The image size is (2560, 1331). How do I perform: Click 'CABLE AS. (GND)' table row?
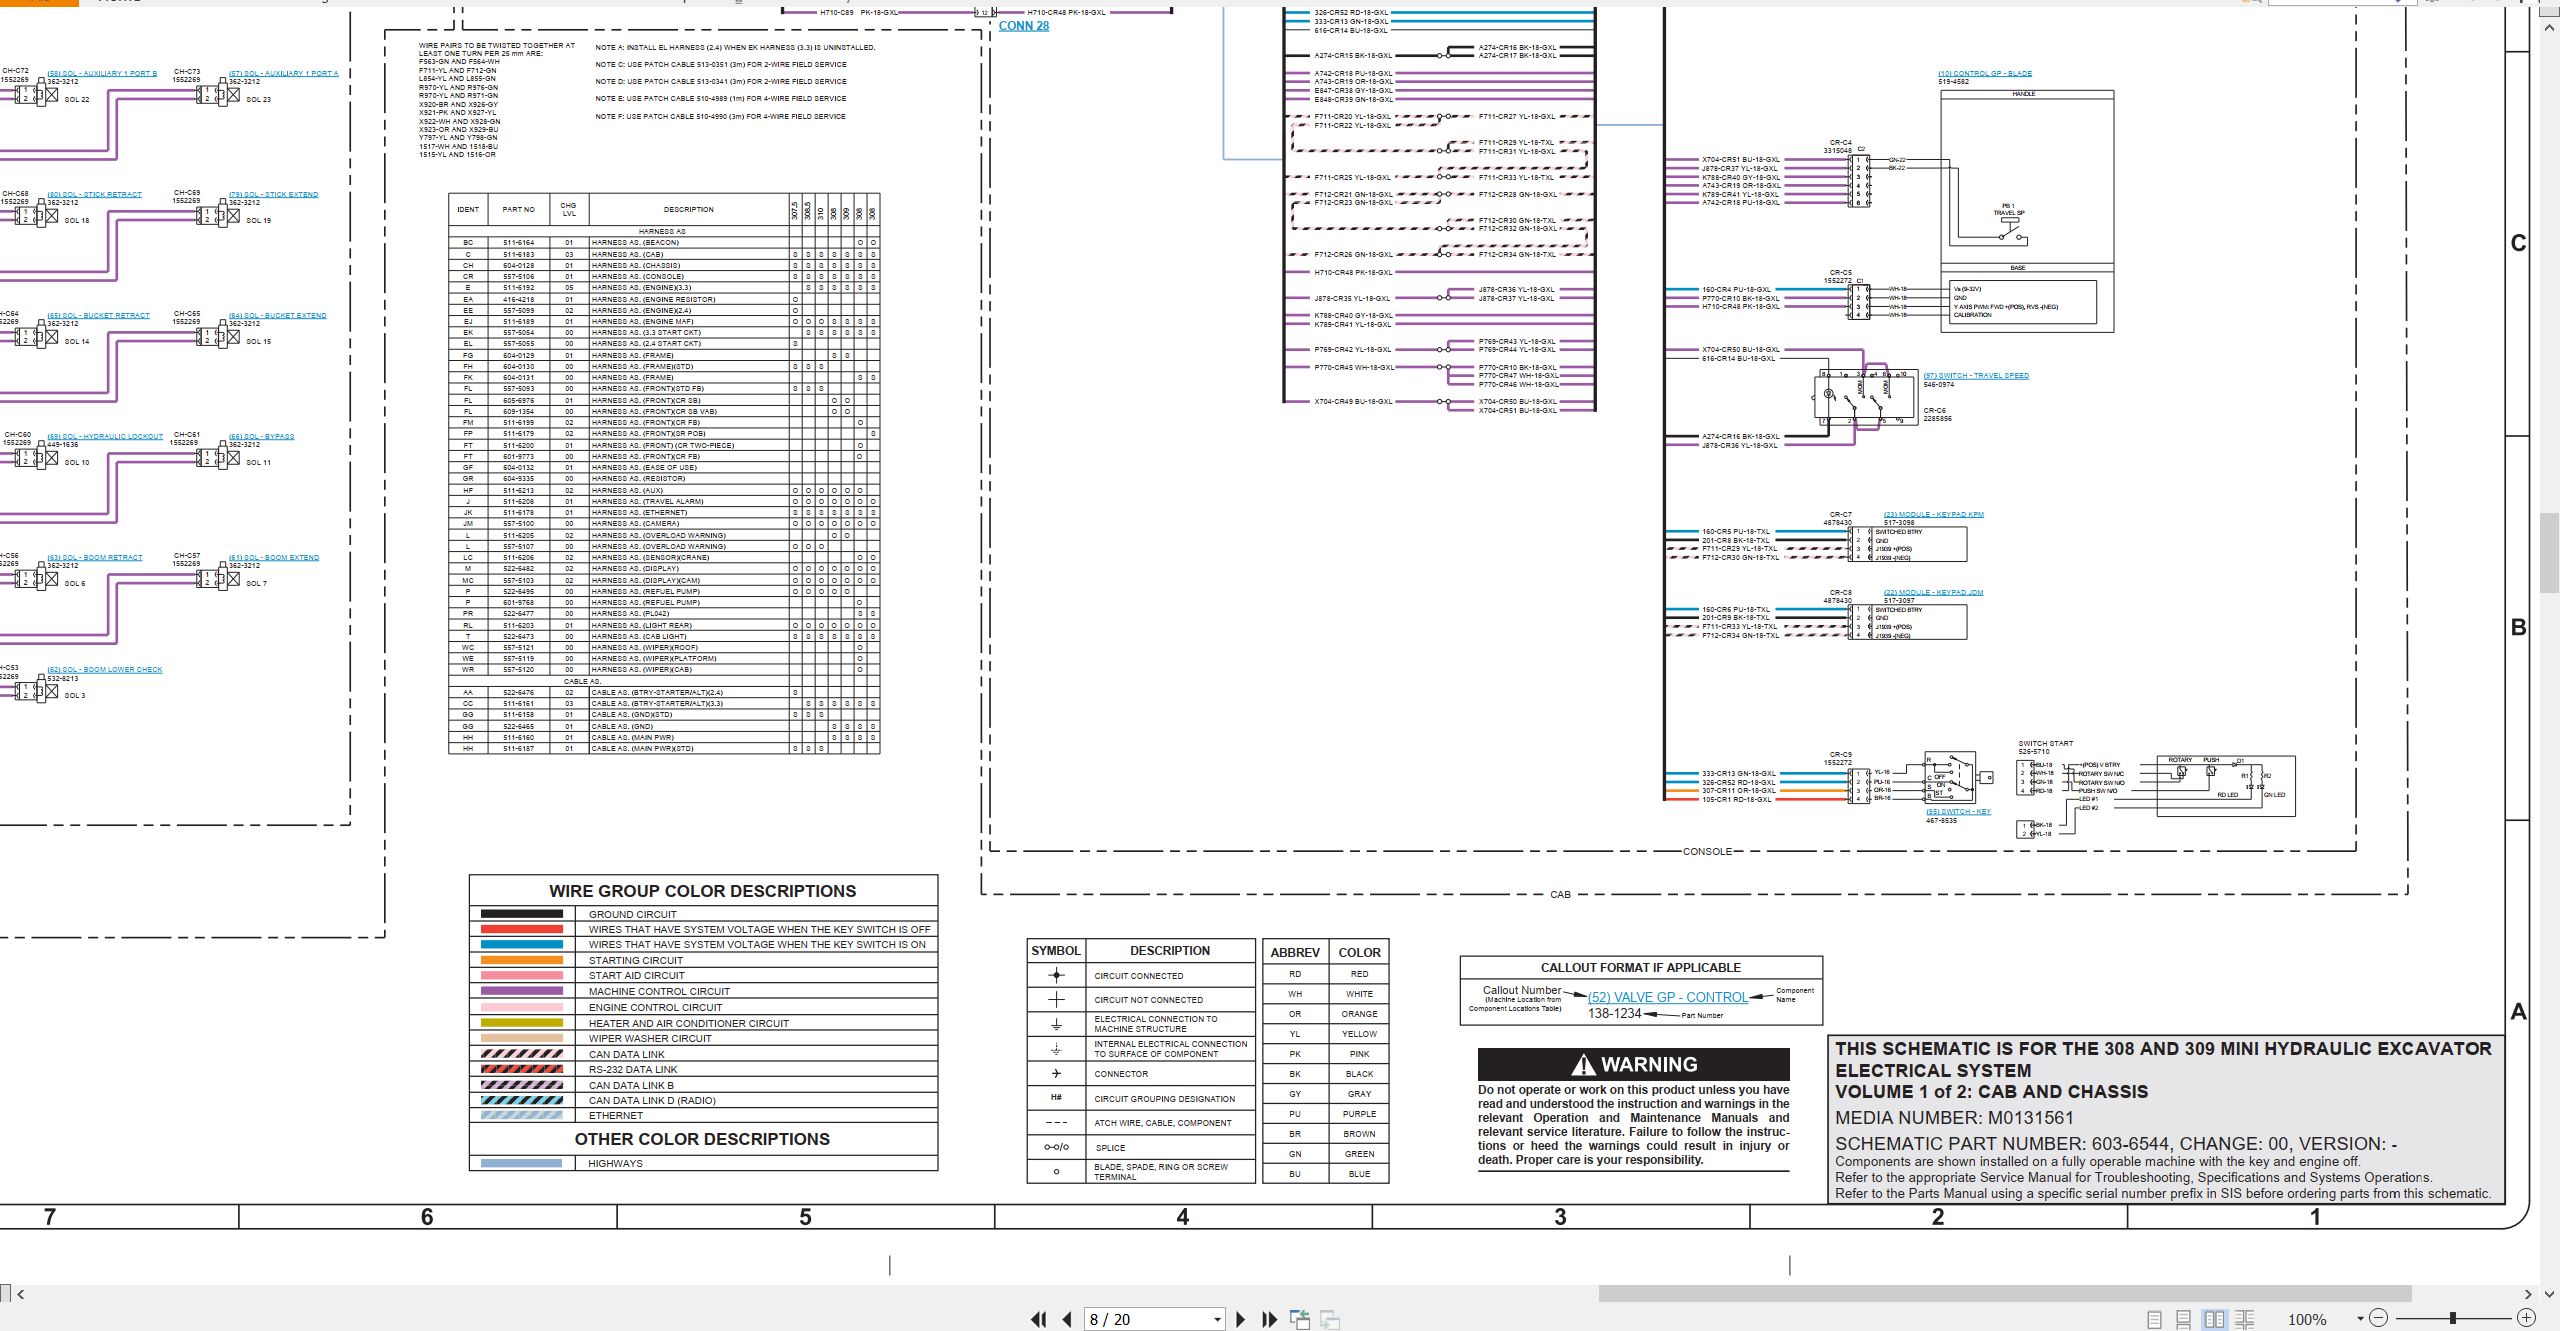pos(664,726)
